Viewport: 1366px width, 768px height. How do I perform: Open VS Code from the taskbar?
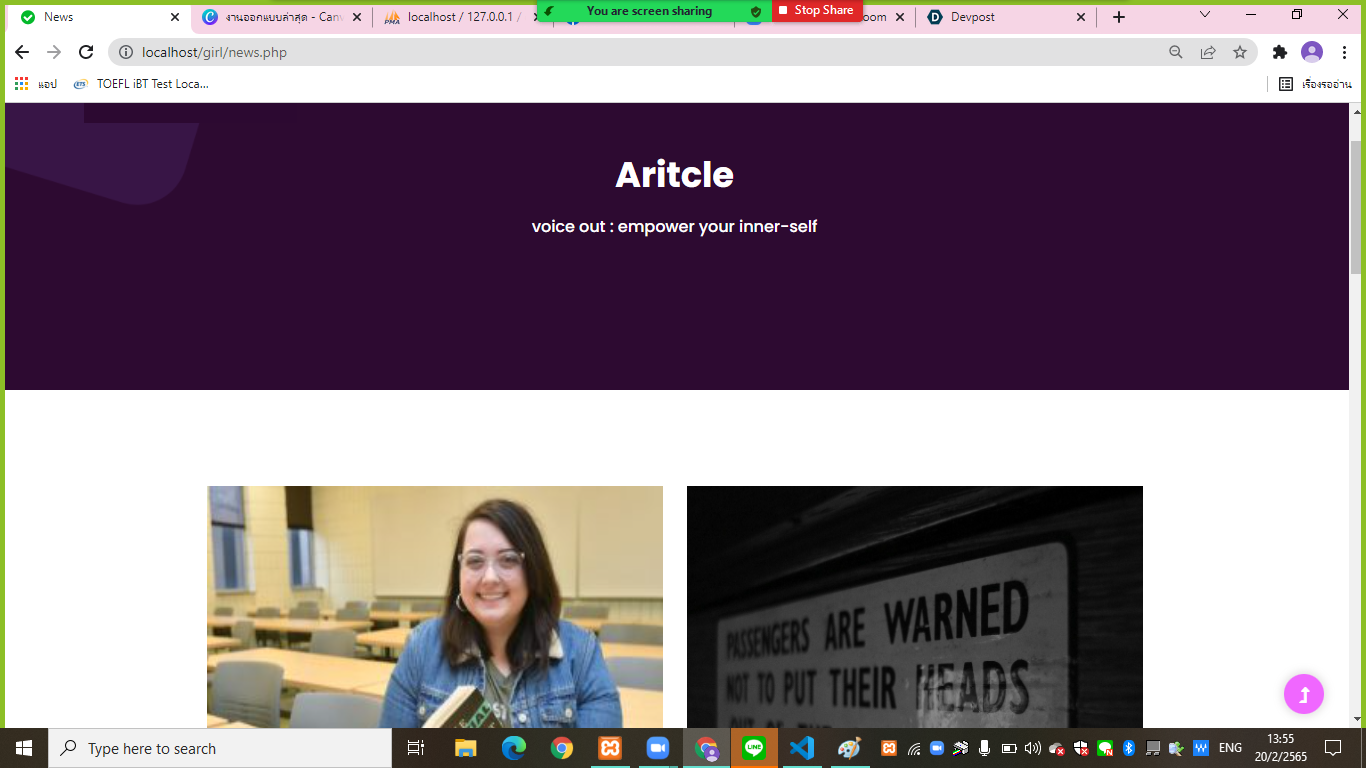(801, 748)
